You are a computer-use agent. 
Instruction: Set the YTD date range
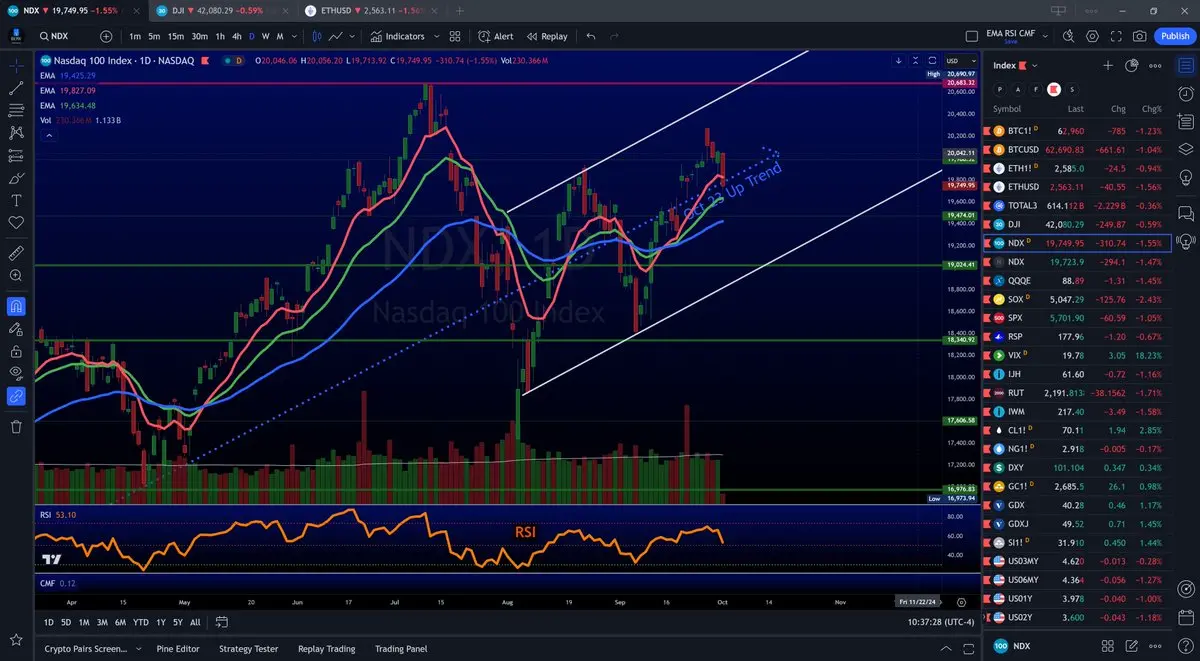click(x=140, y=622)
